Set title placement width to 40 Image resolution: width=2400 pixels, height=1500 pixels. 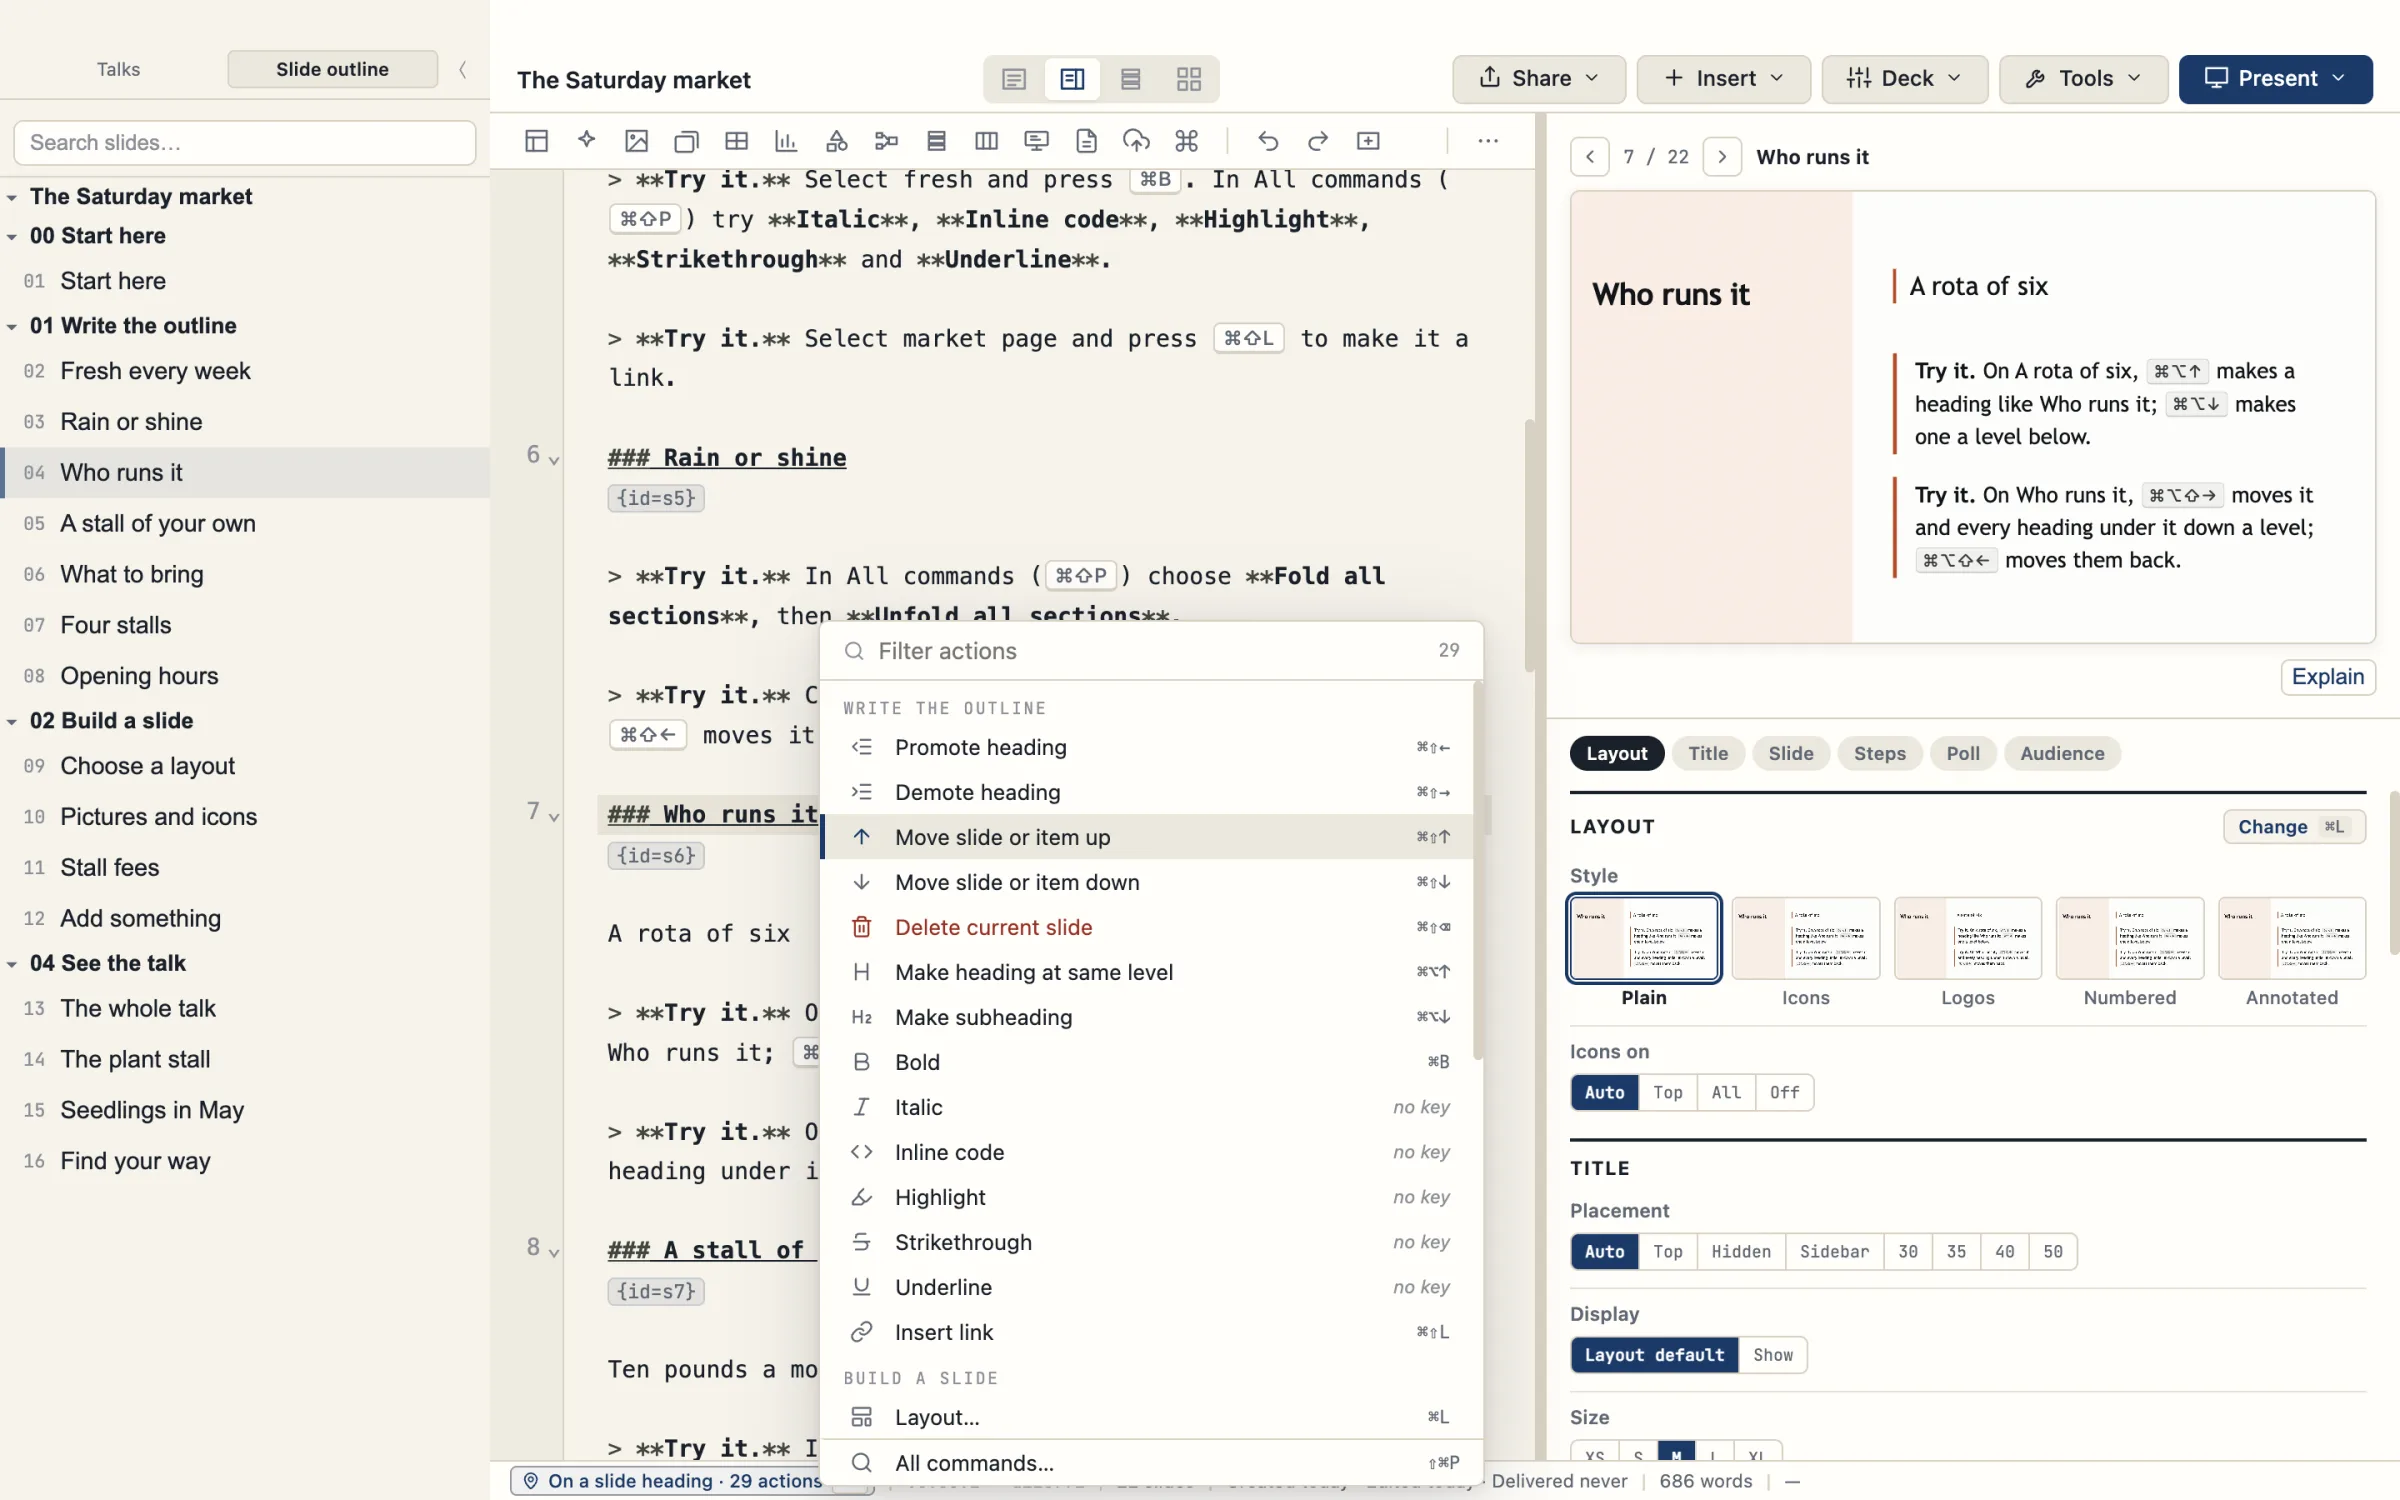(x=2005, y=1251)
